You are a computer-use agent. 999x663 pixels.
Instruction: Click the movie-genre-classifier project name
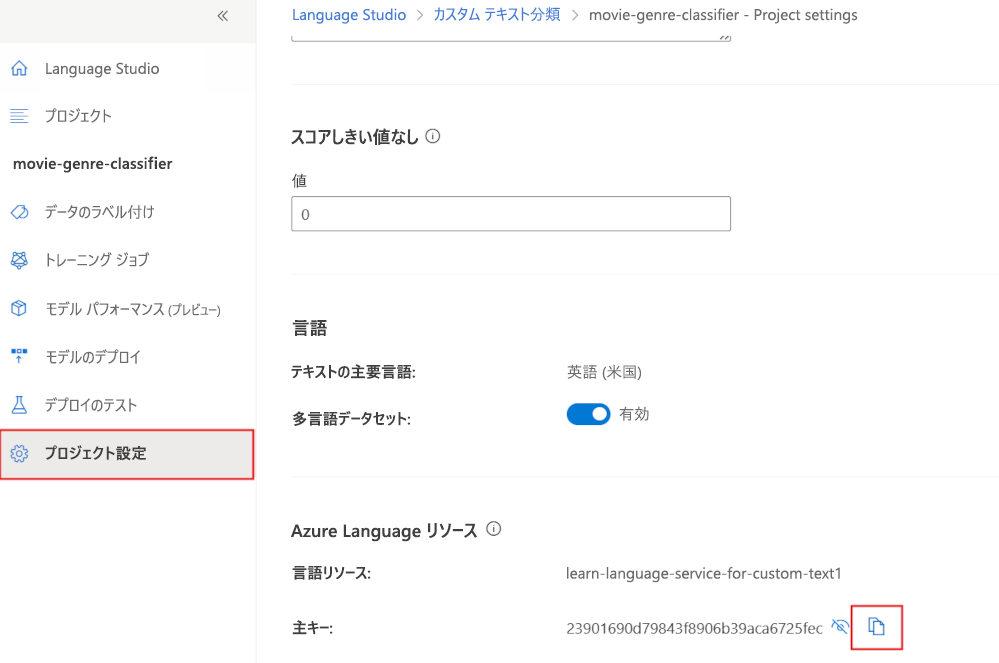pyautogui.click(x=92, y=164)
